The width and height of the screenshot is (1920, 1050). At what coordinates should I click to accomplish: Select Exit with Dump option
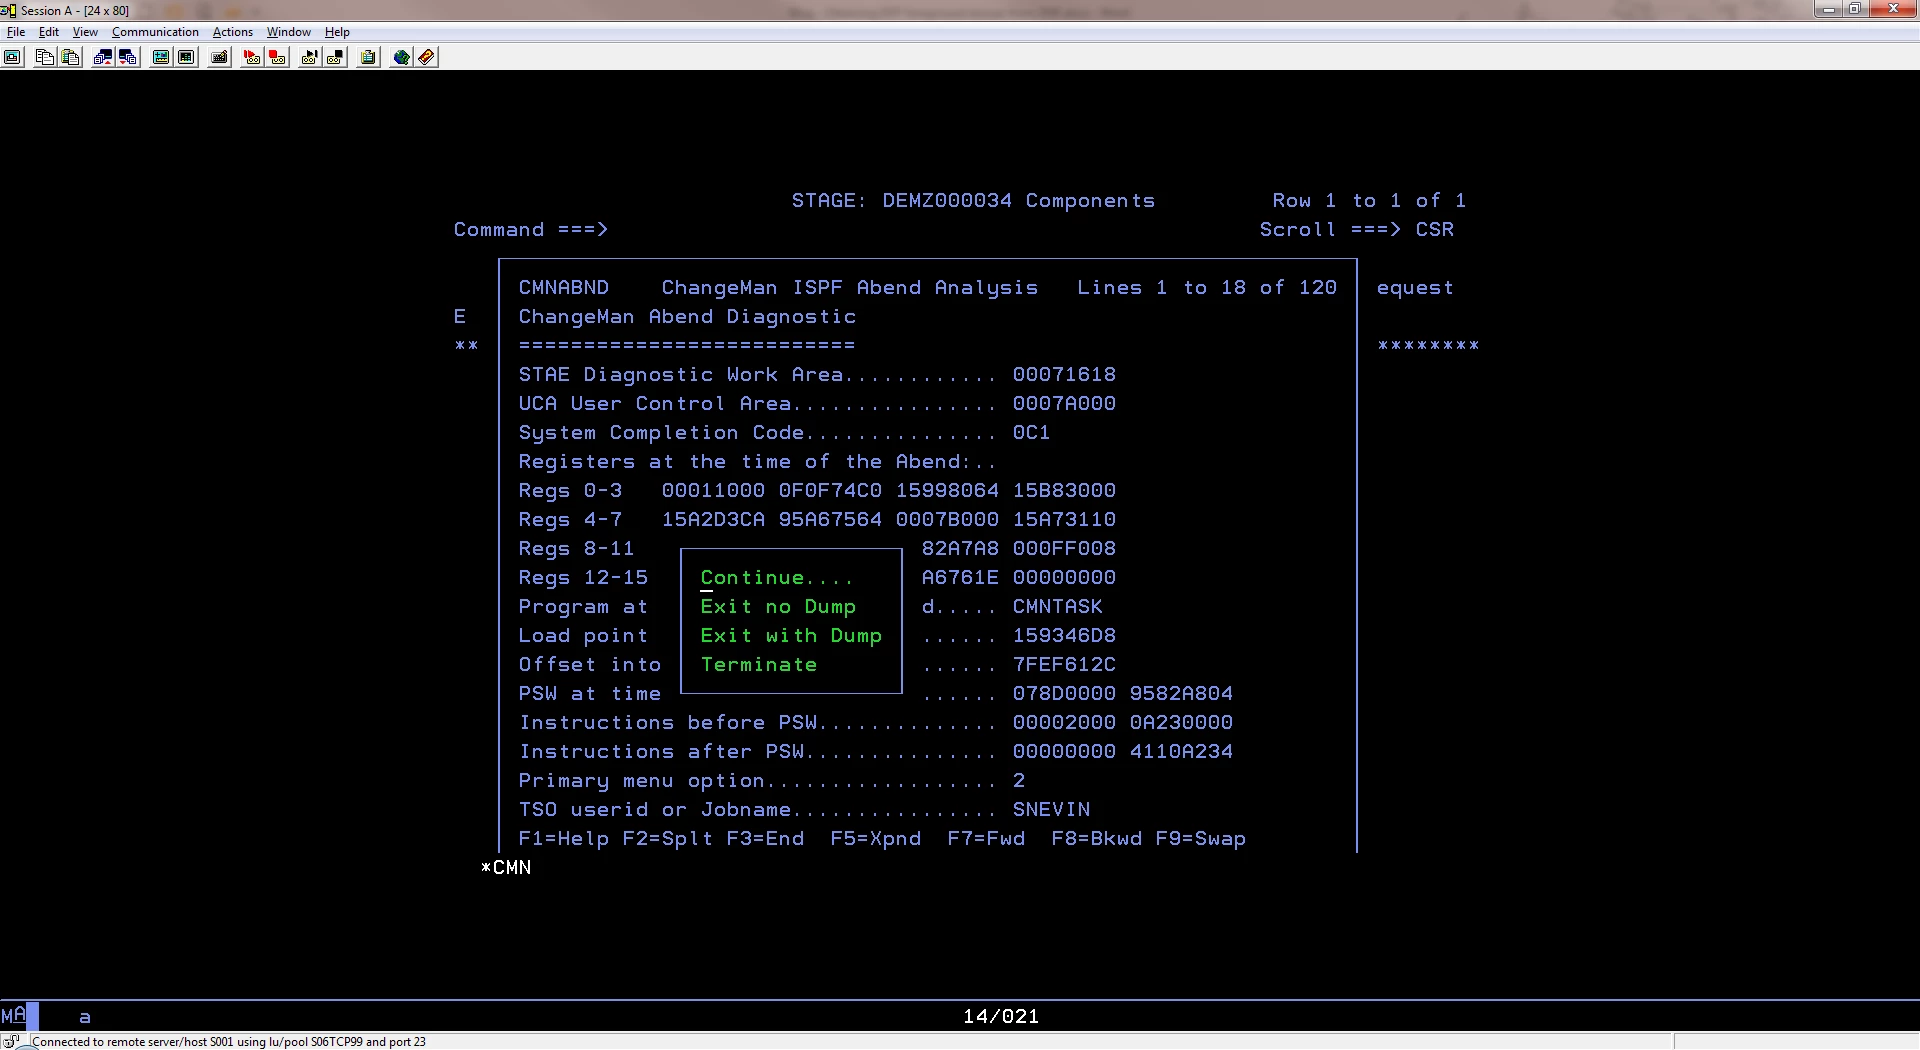pos(791,635)
